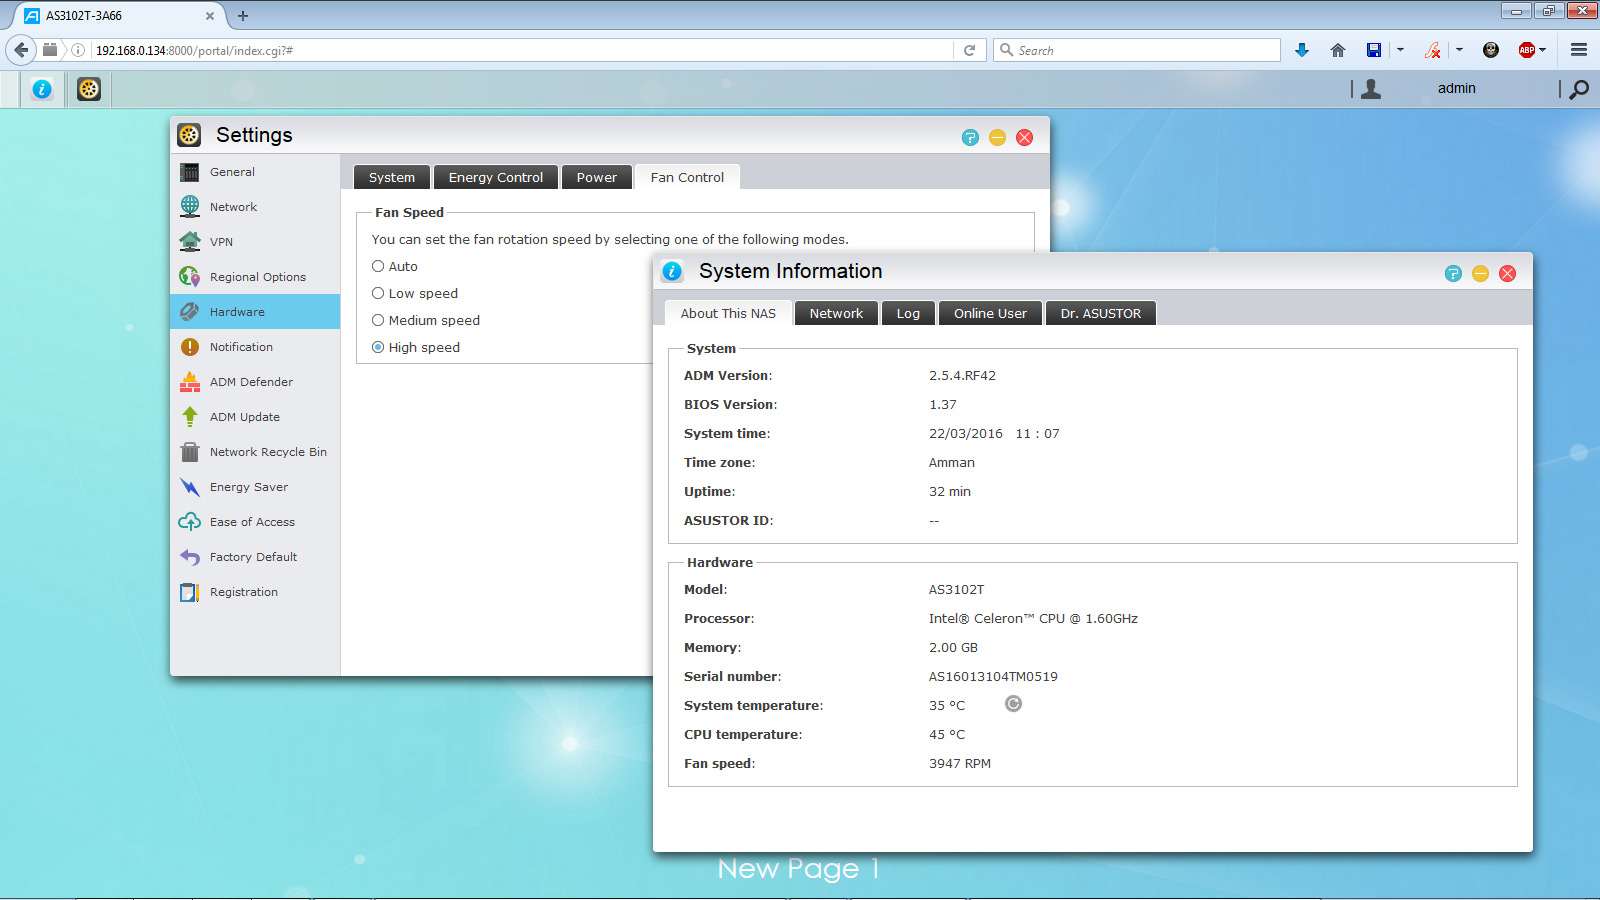Open the browser hamburger menu

(x=1579, y=50)
